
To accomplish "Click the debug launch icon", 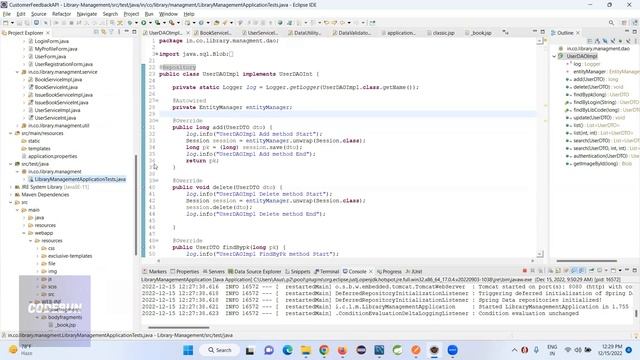I will click(130, 23).
